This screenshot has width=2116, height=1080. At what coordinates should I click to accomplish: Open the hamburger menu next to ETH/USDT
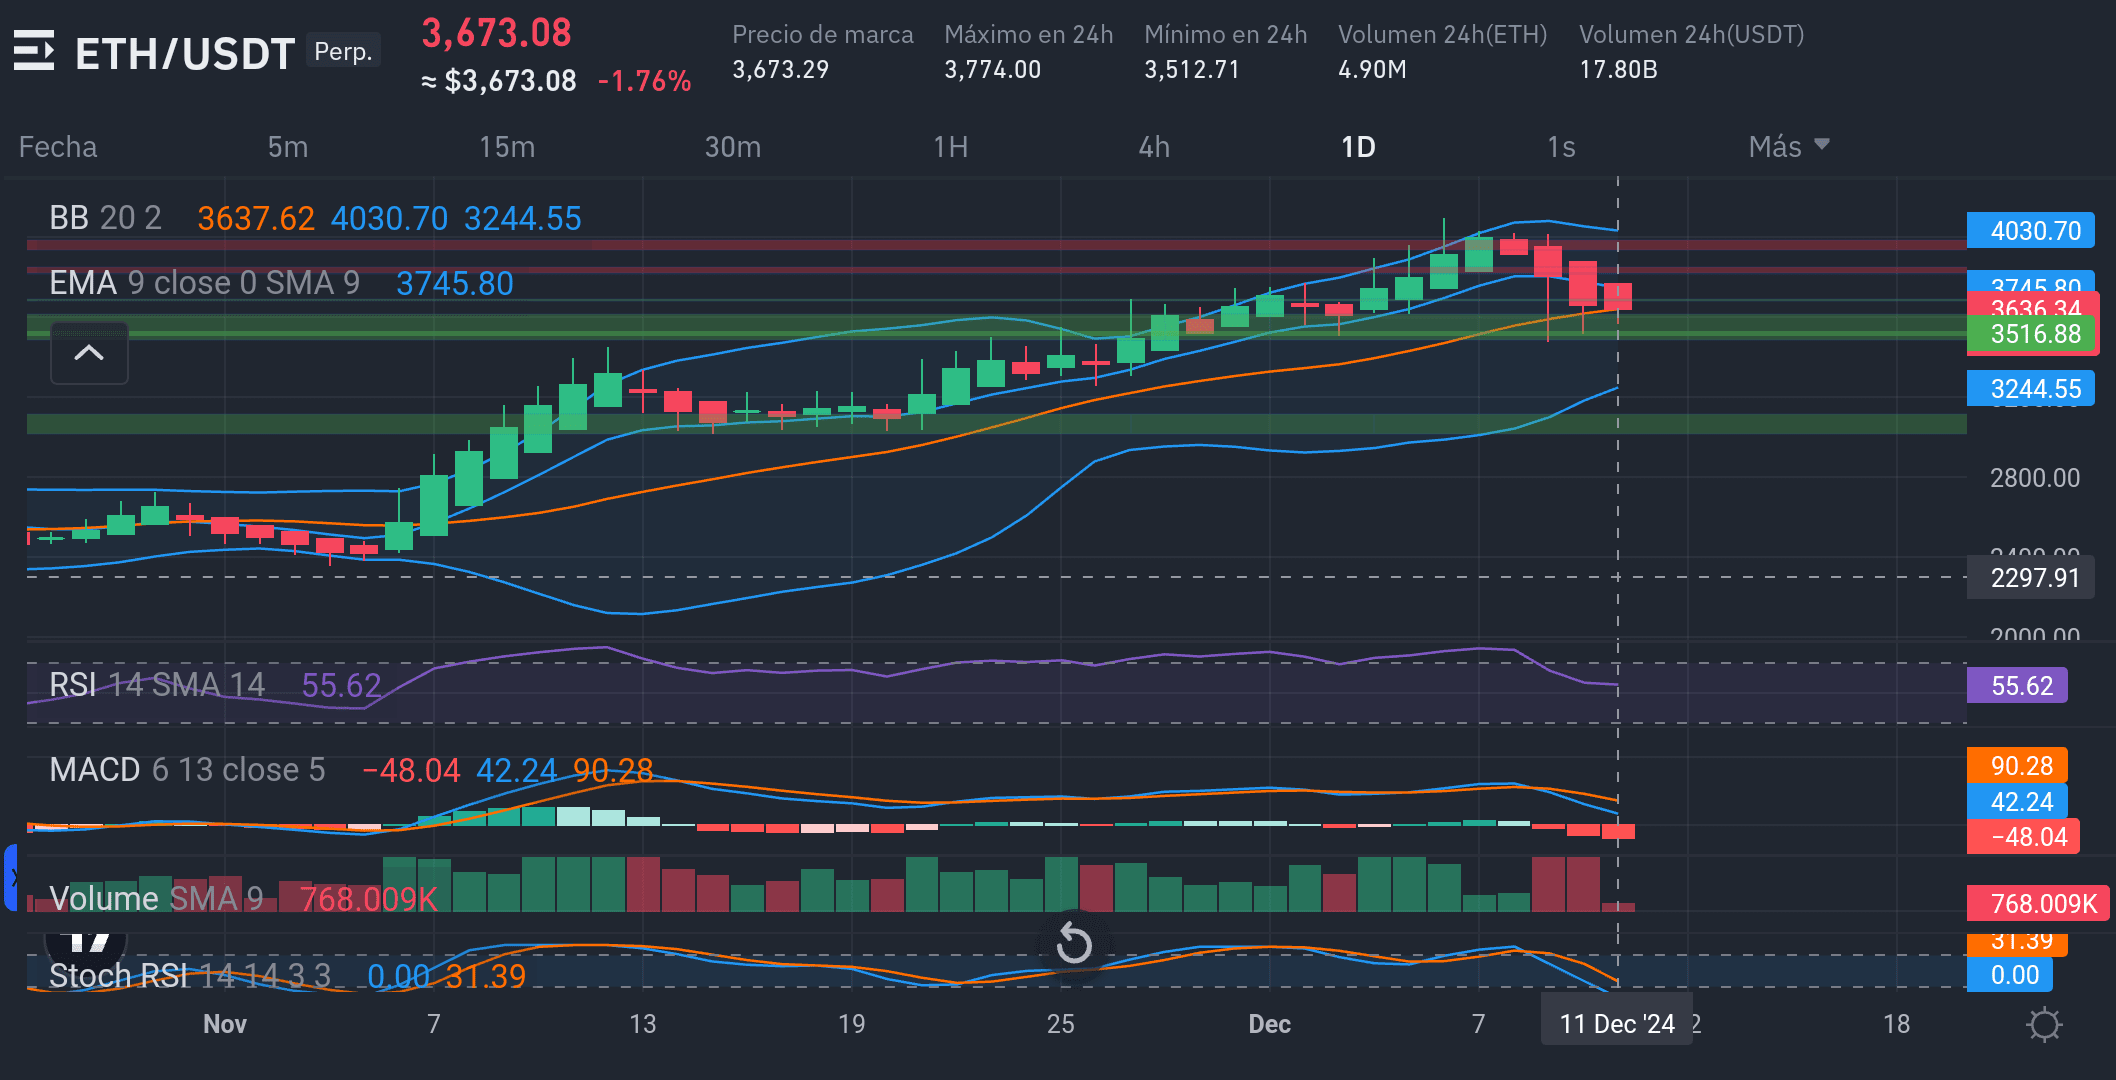(34, 51)
